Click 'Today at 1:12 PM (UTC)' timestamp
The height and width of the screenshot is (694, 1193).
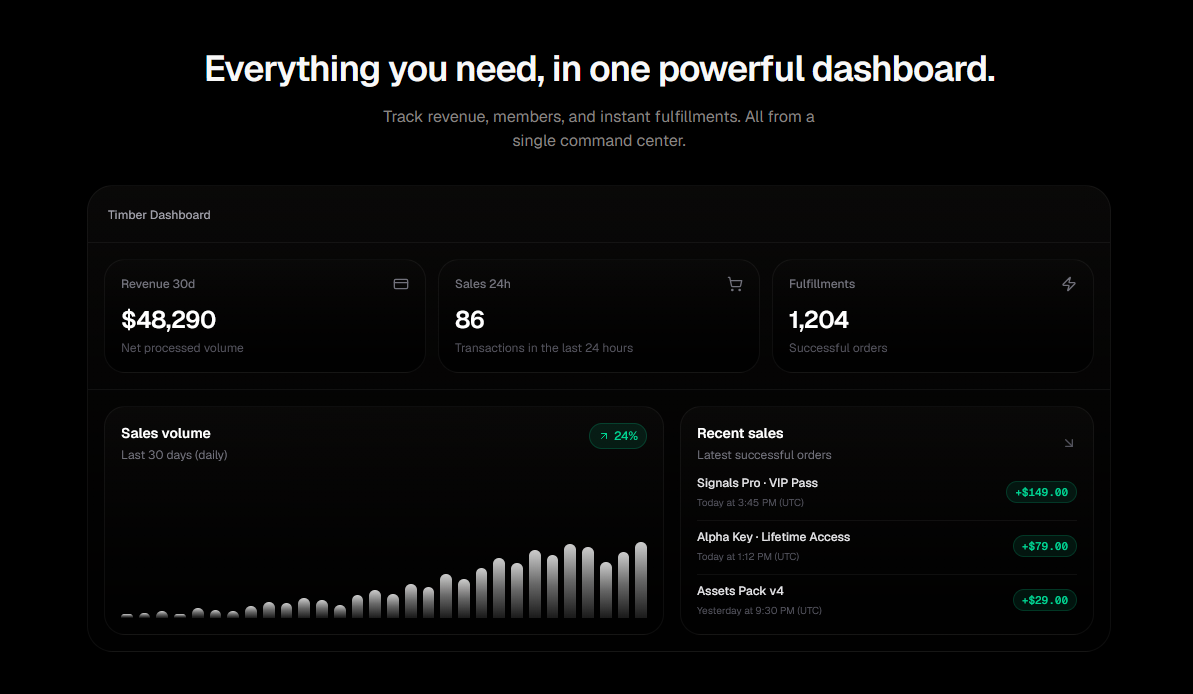[x=748, y=557]
